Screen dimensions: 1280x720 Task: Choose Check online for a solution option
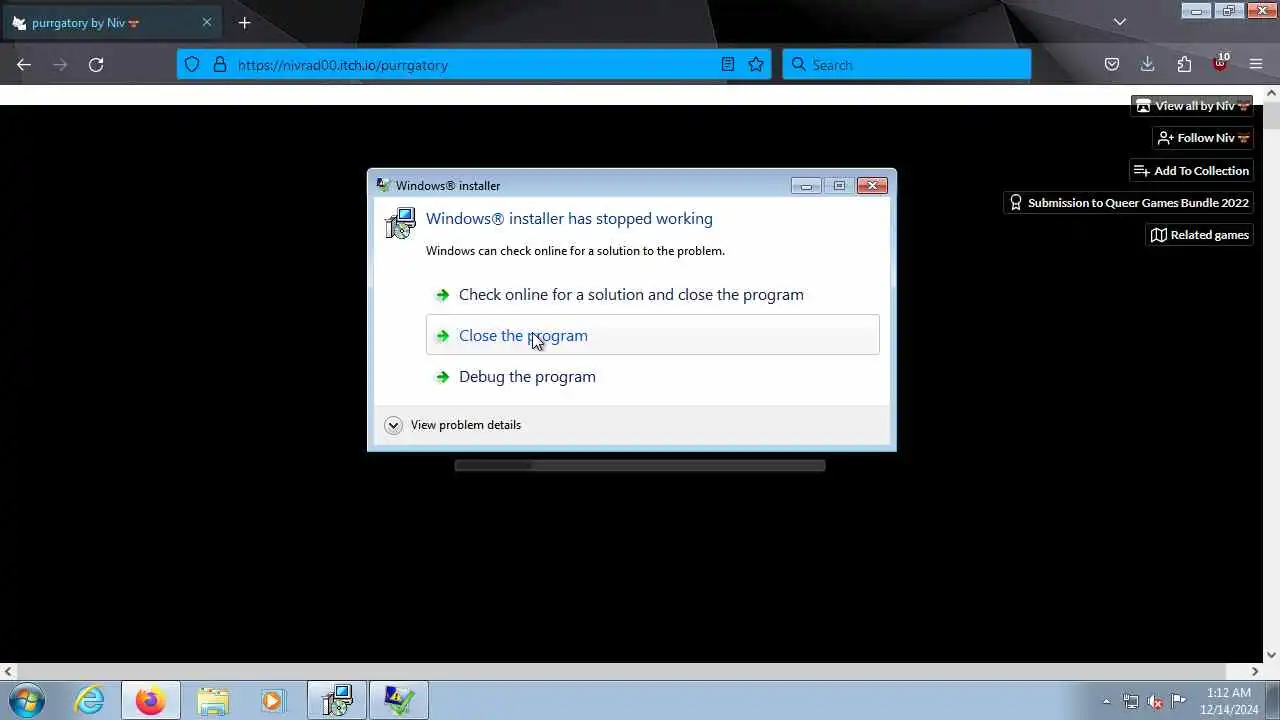click(653, 295)
